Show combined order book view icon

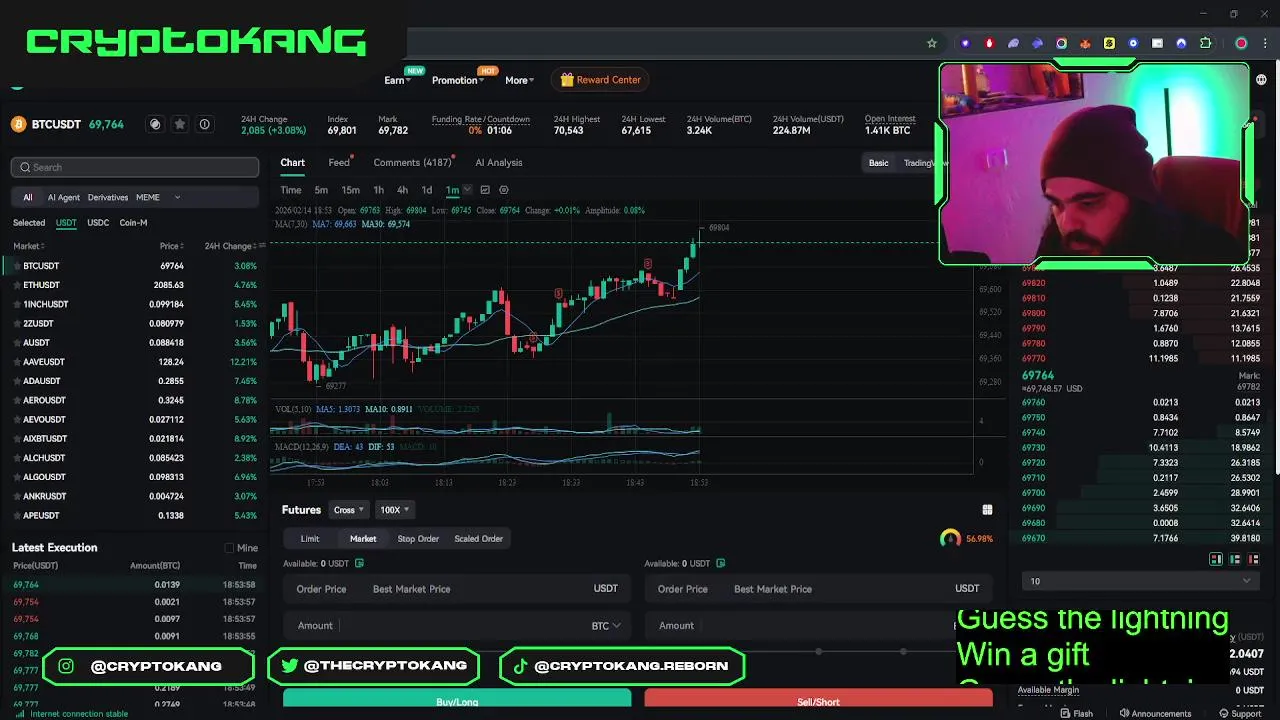1216,559
